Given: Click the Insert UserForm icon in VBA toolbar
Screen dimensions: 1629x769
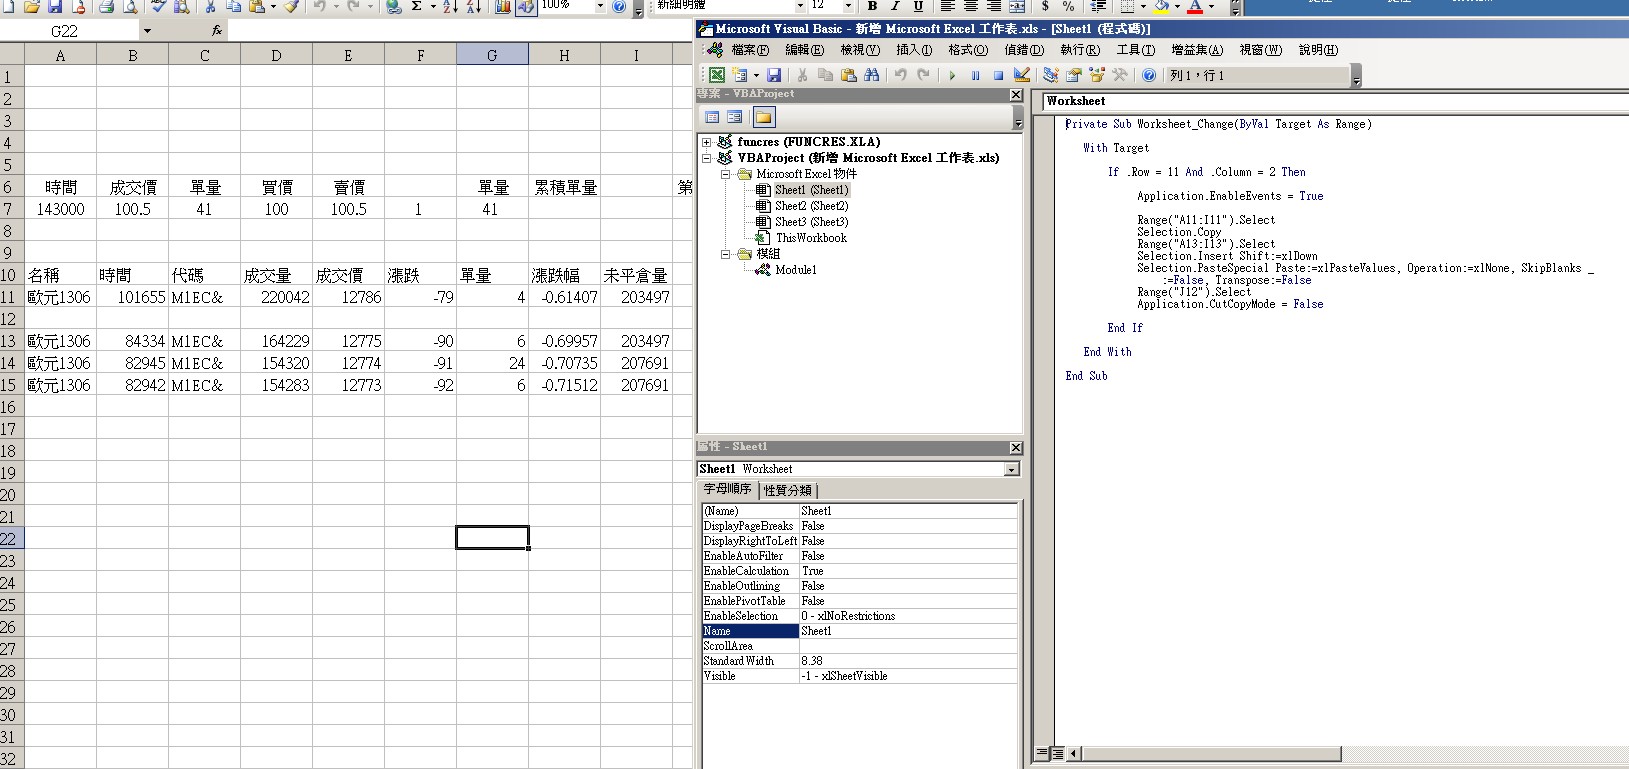Looking at the screenshot, I should click(740, 75).
